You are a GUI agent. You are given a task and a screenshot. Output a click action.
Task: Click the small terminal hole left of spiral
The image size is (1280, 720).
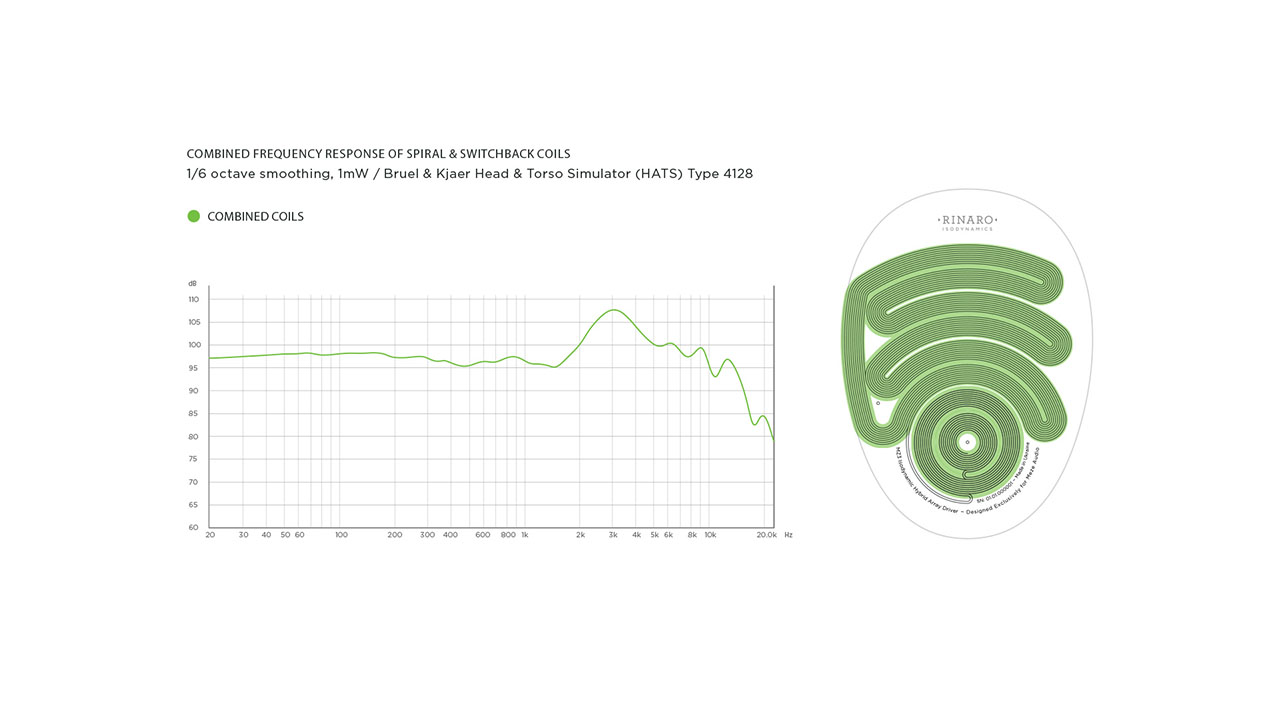click(878, 404)
